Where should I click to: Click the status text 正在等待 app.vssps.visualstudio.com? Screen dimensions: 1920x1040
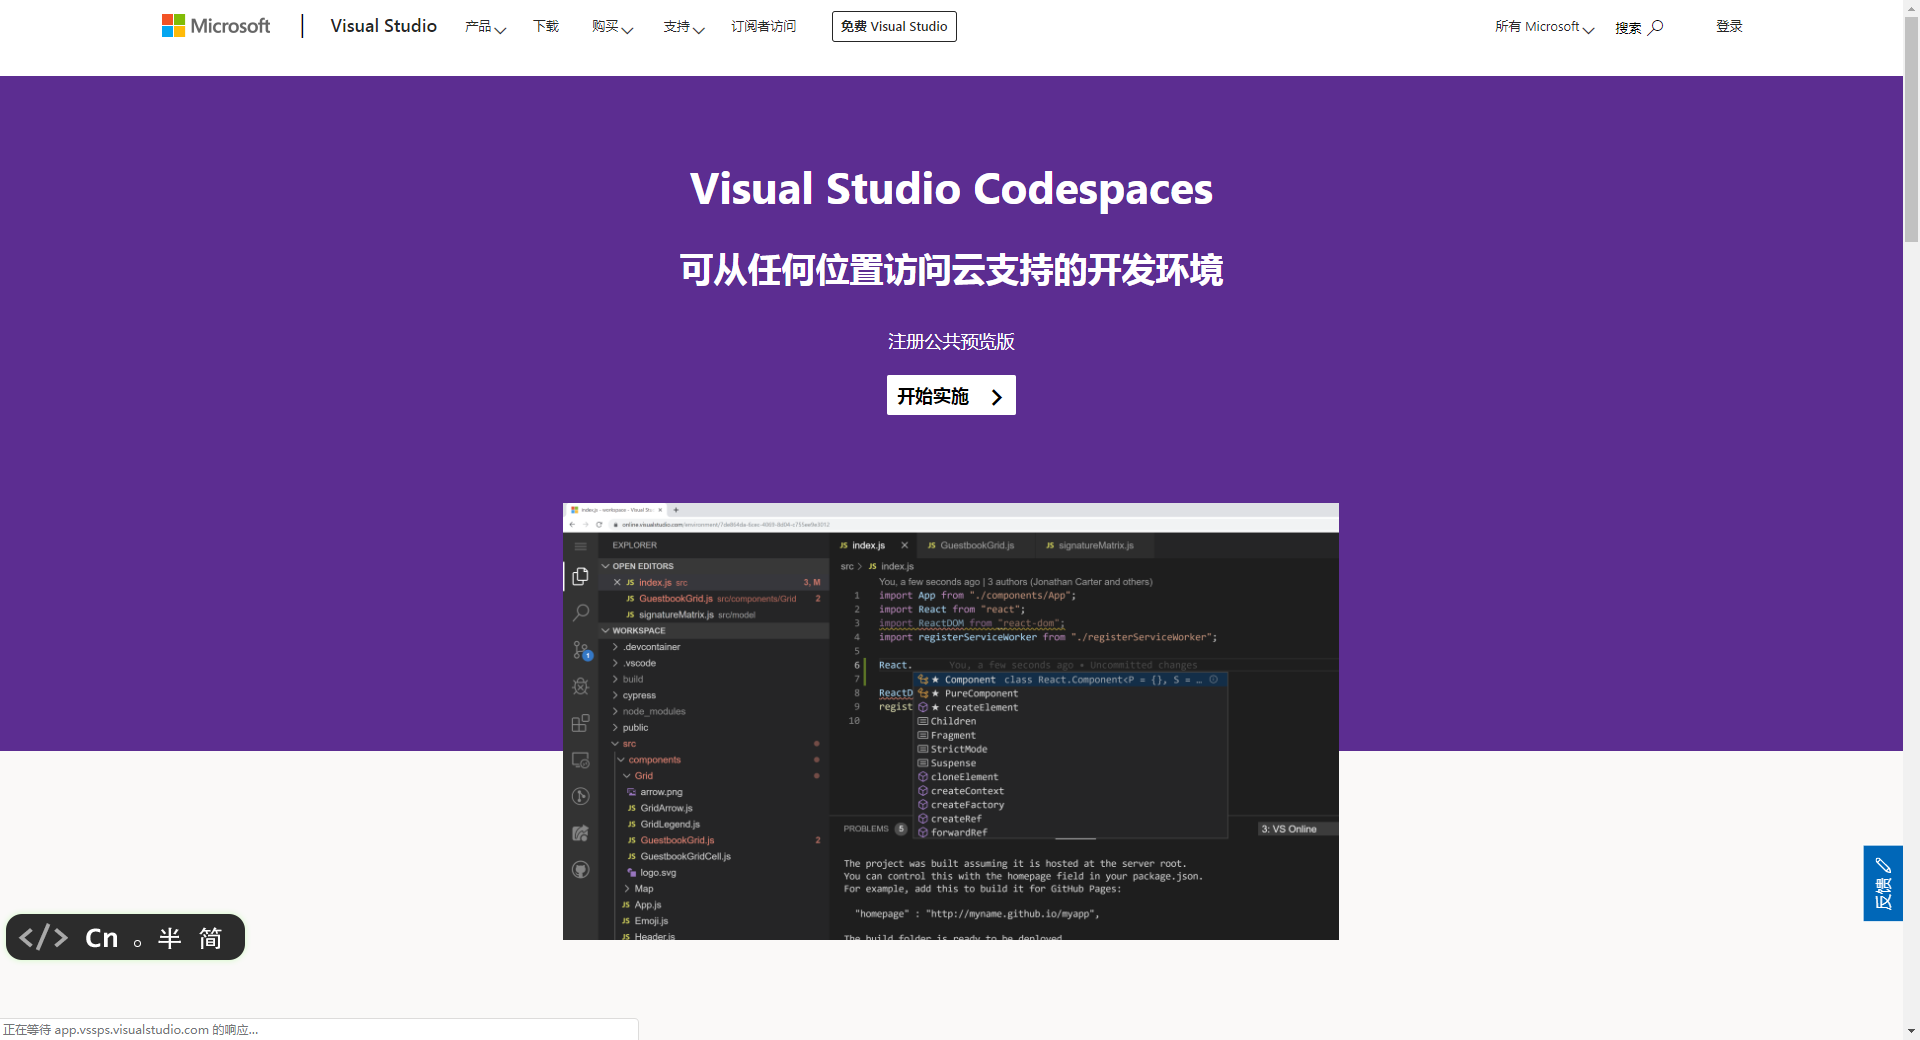(130, 1030)
